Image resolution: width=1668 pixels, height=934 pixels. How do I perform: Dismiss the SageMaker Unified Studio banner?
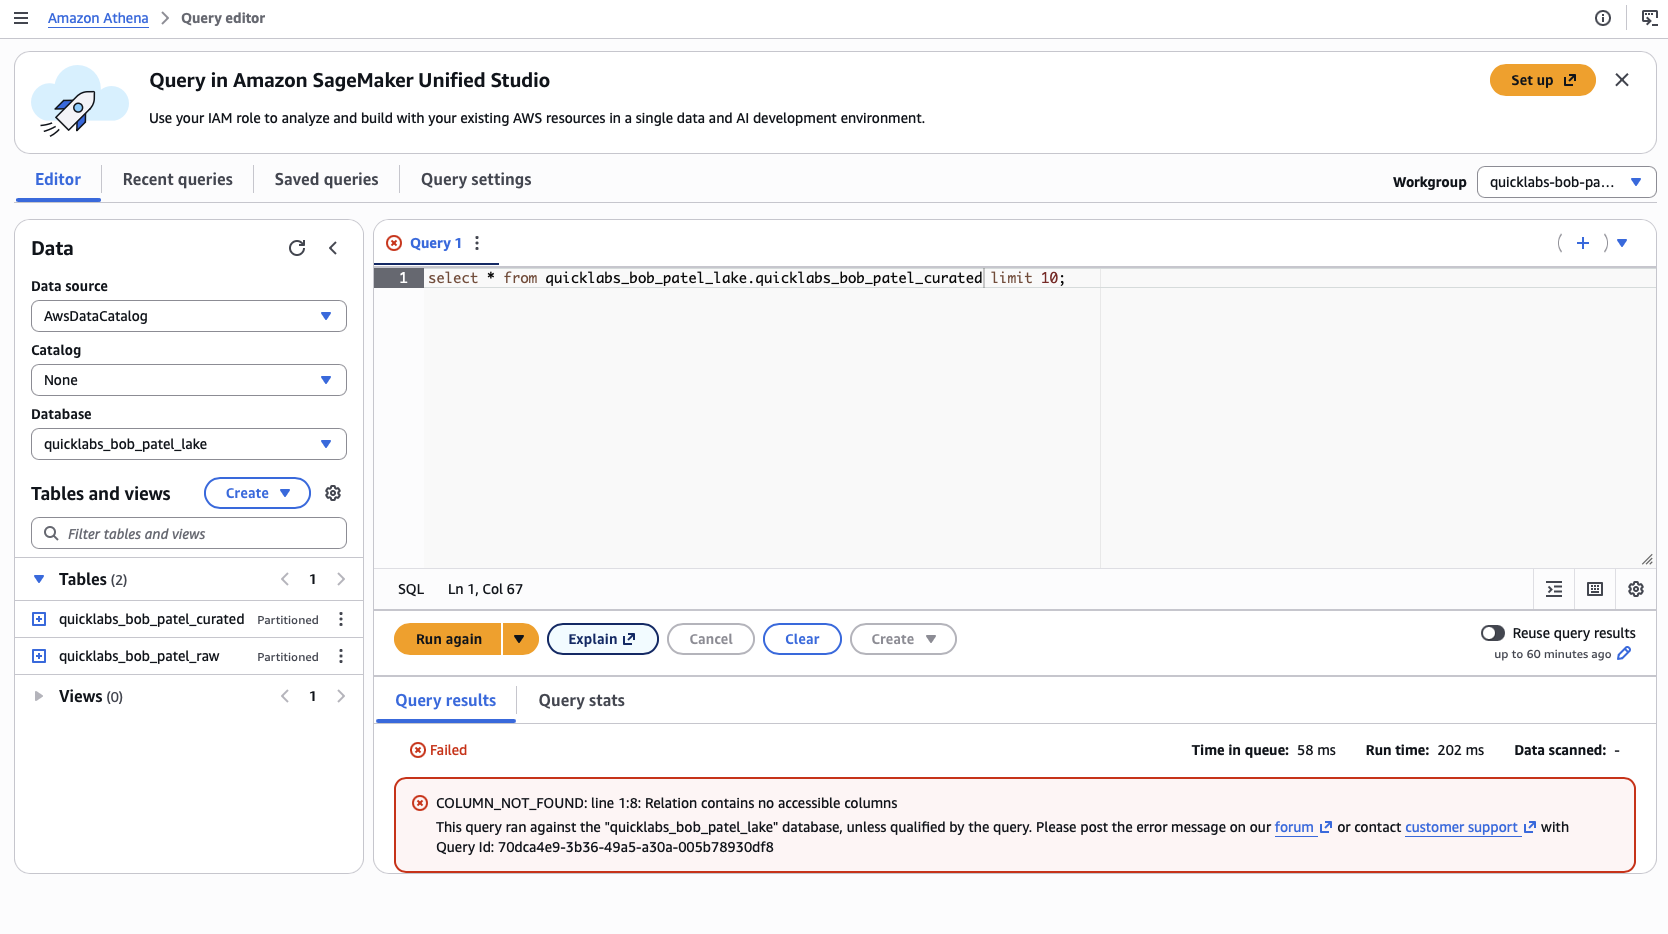[x=1622, y=80]
